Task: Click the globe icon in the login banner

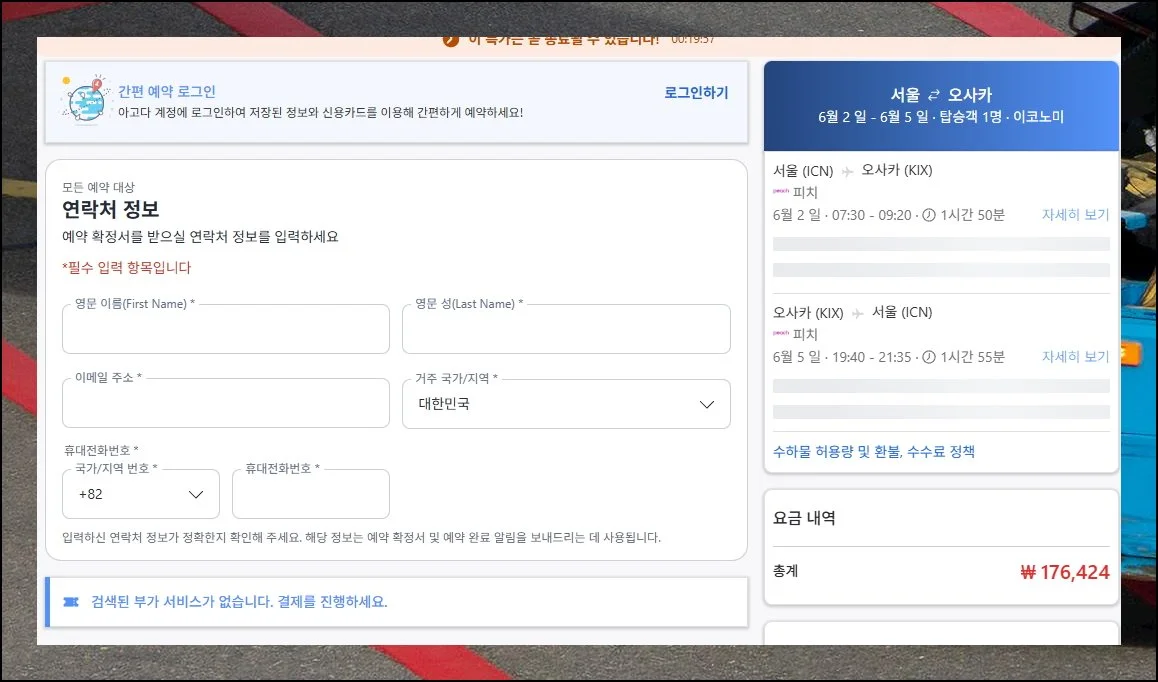Action: pos(86,100)
